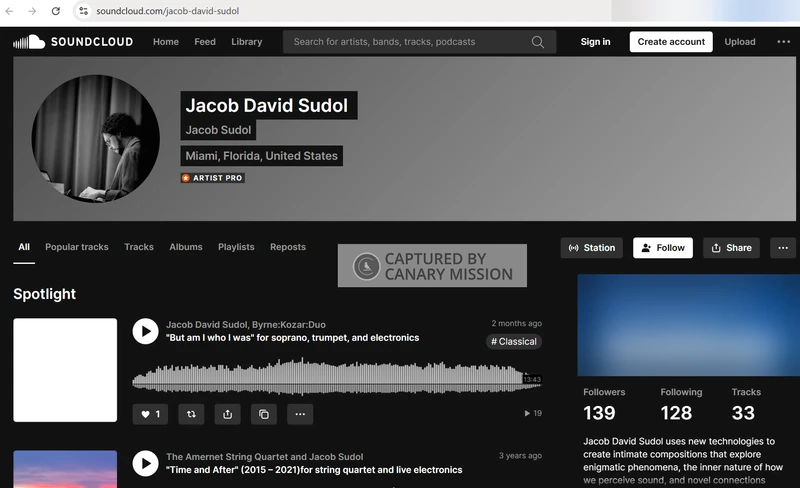Click the "2 months ago" timestamp
The height and width of the screenshot is (488, 800).
(516, 324)
